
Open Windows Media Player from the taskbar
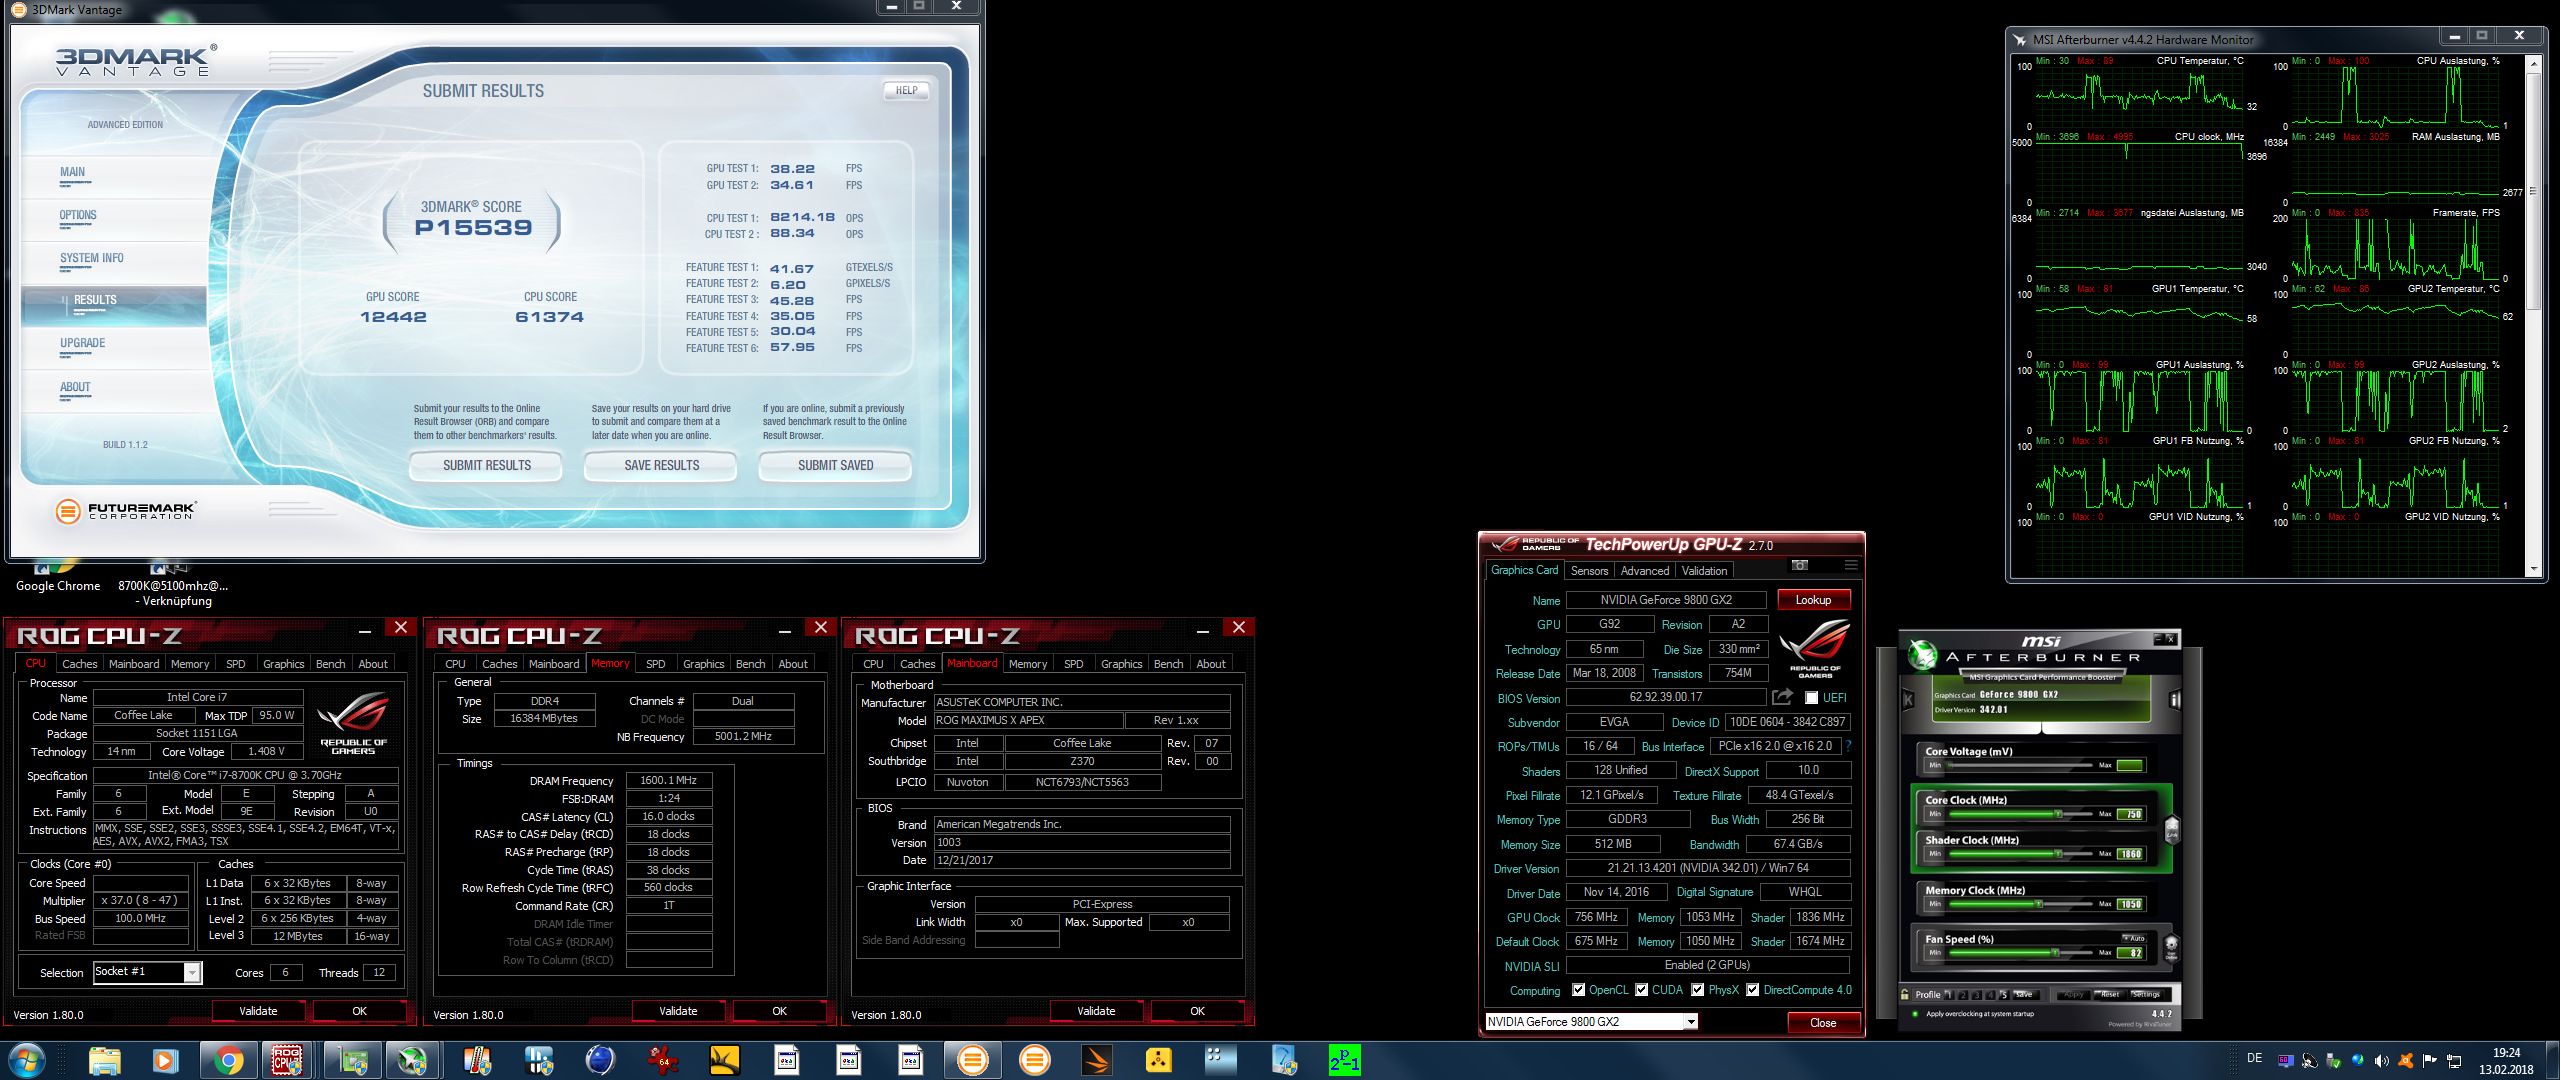[165, 1060]
